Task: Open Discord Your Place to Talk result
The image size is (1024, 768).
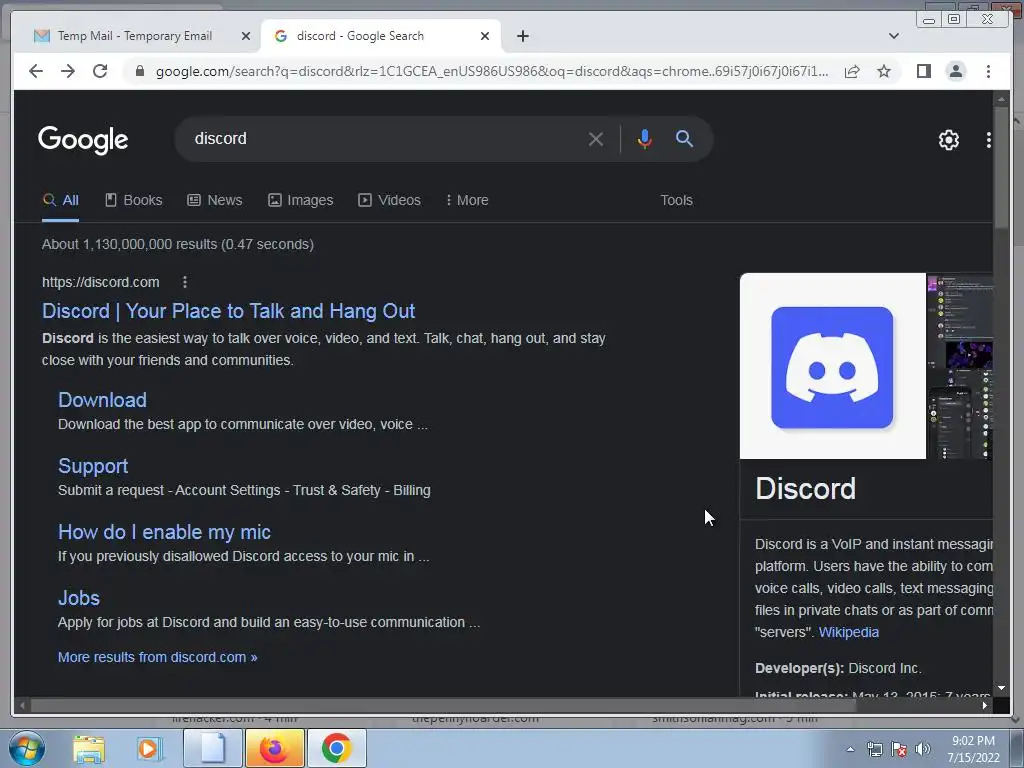Action: point(229,311)
